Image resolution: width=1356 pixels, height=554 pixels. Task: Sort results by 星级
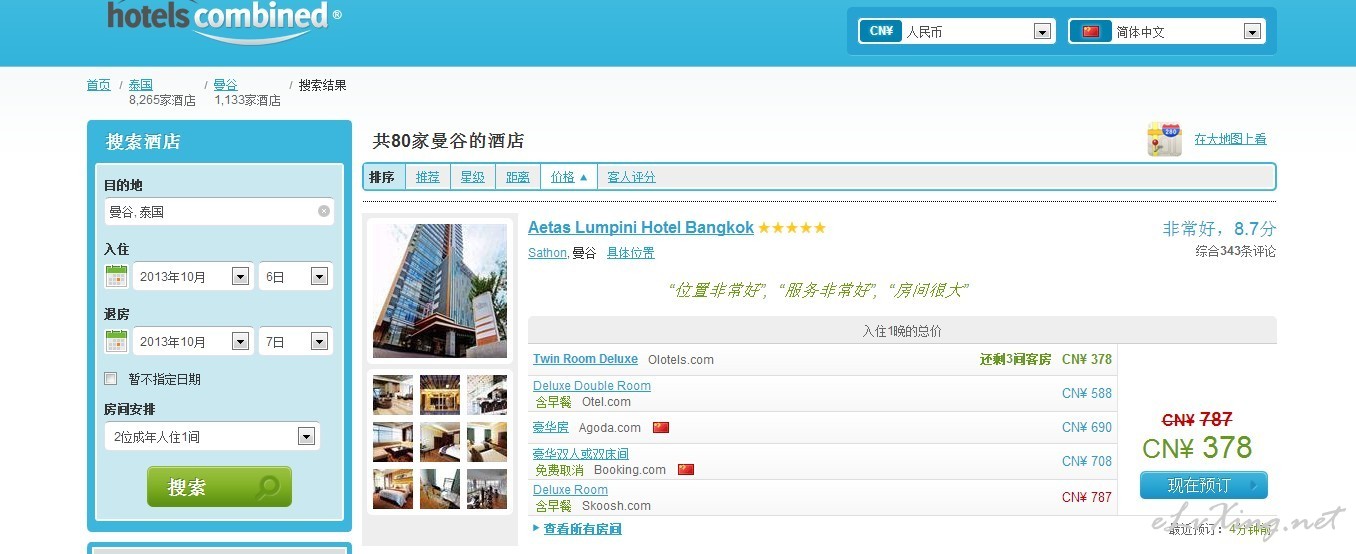pyautogui.click(x=472, y=177)
